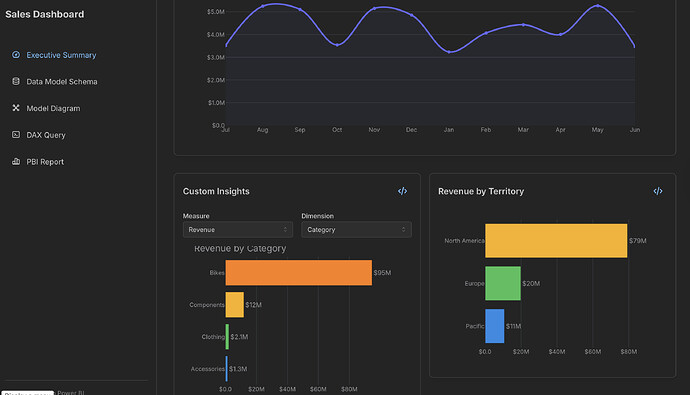Screen dimensions: 690x395
Task: Click the May data point on line chart
Action: [598, 6]
